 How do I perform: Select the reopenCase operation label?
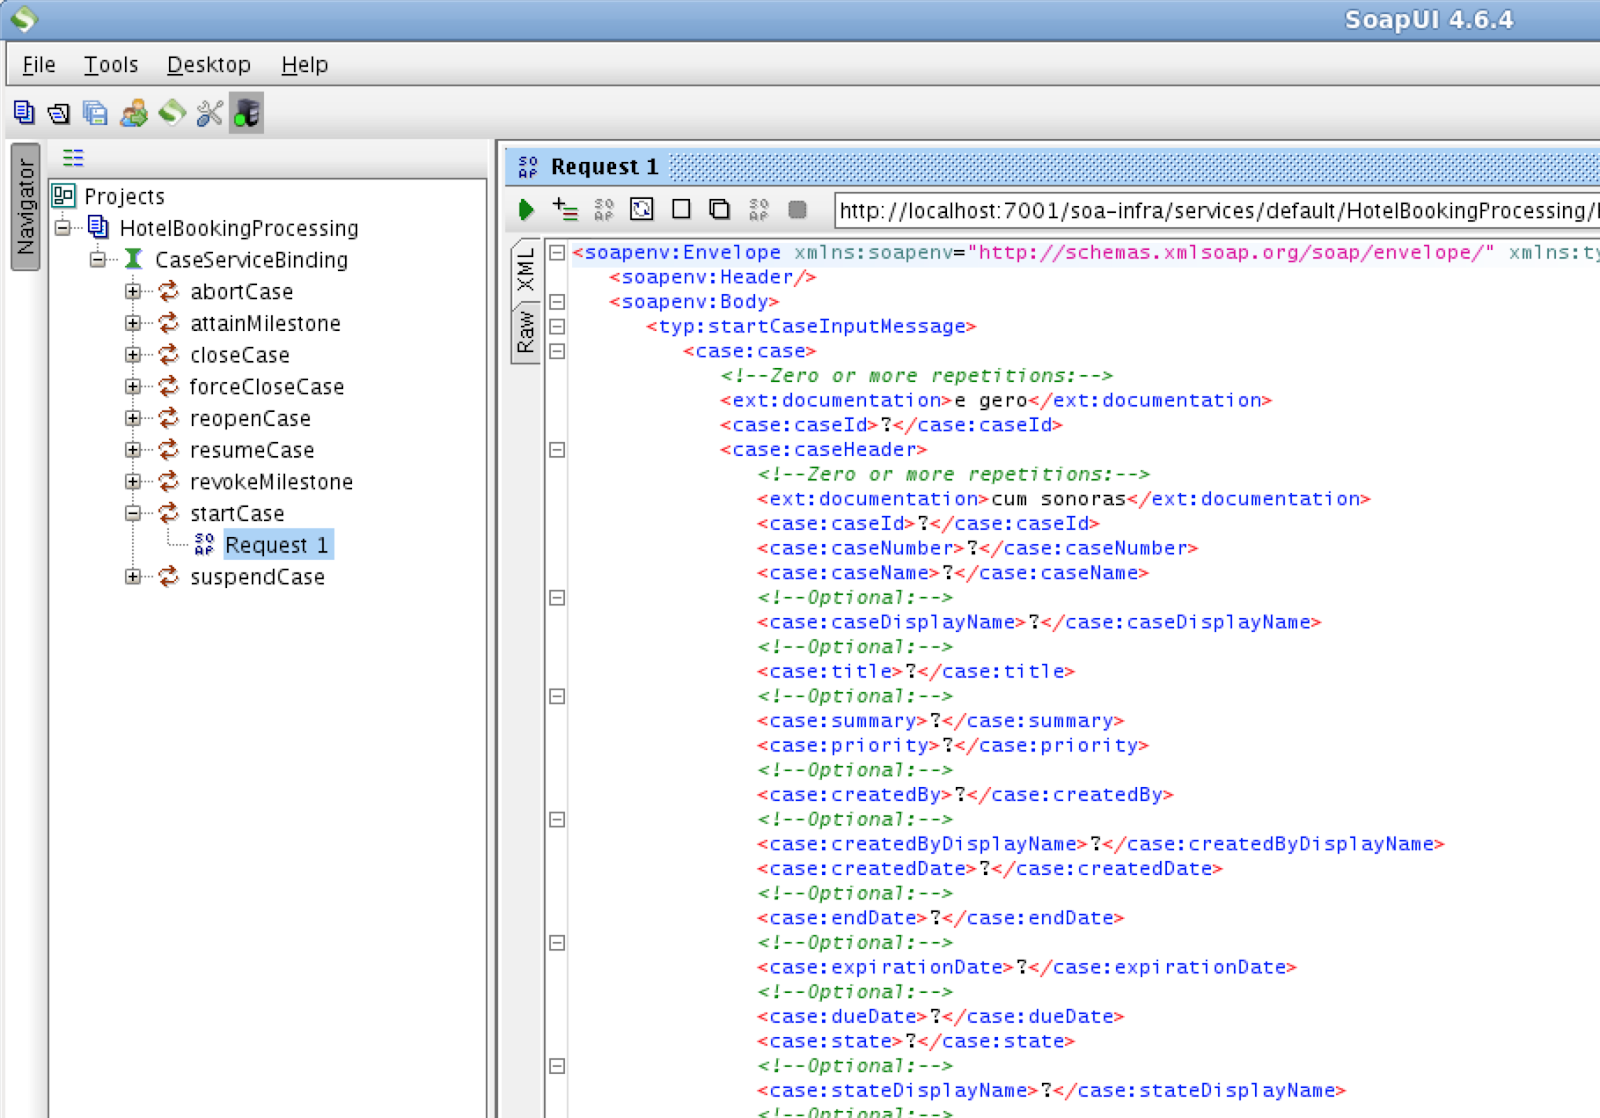[x=250, y=418]
